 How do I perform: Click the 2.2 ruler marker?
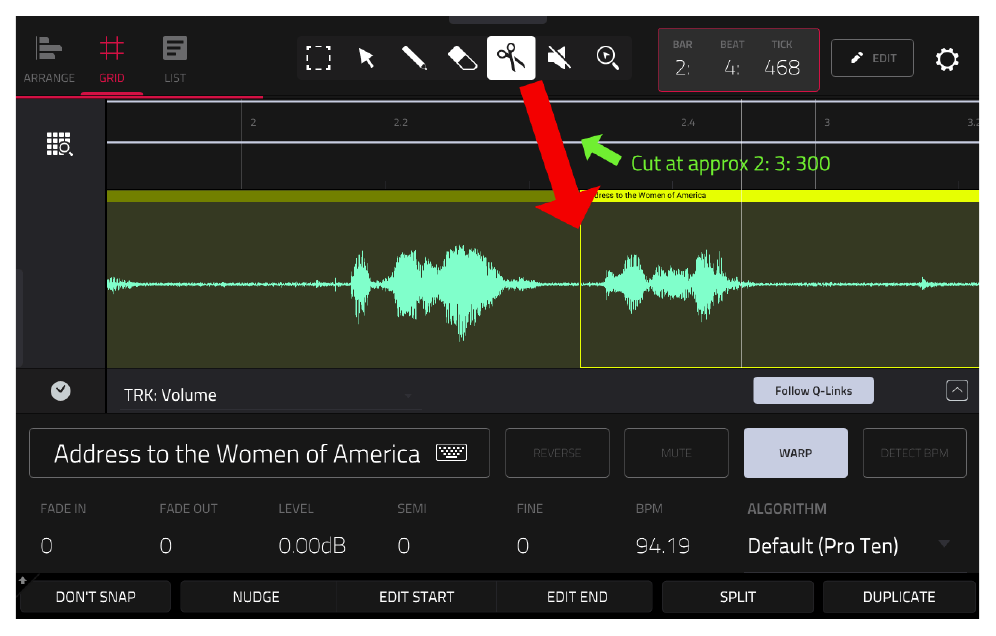pos(400,122)
